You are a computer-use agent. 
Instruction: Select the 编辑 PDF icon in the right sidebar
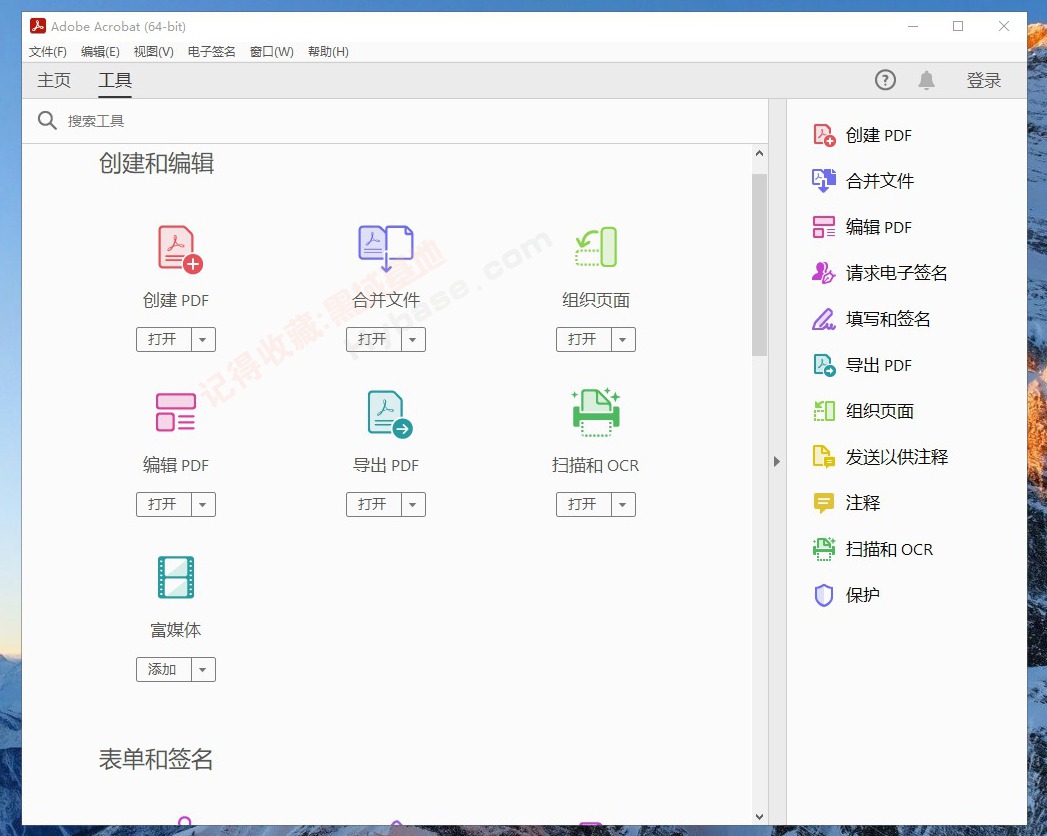click(824, 227)
